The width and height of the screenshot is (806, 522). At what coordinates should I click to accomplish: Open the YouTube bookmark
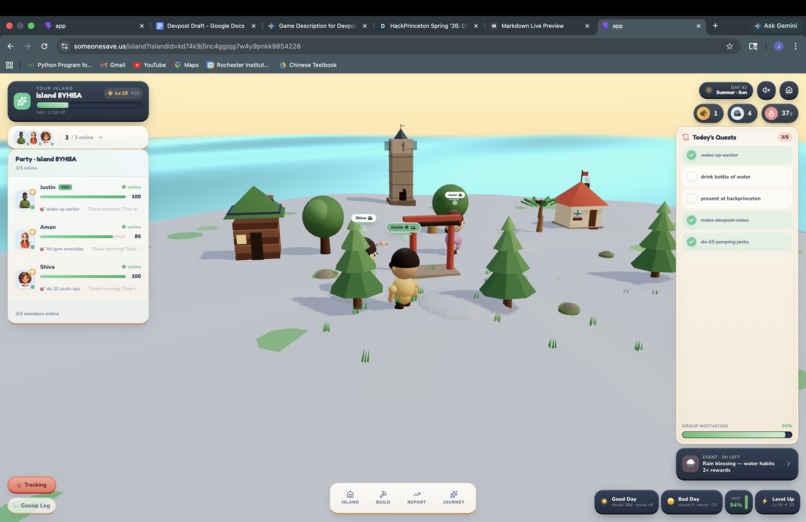[150, 65]
